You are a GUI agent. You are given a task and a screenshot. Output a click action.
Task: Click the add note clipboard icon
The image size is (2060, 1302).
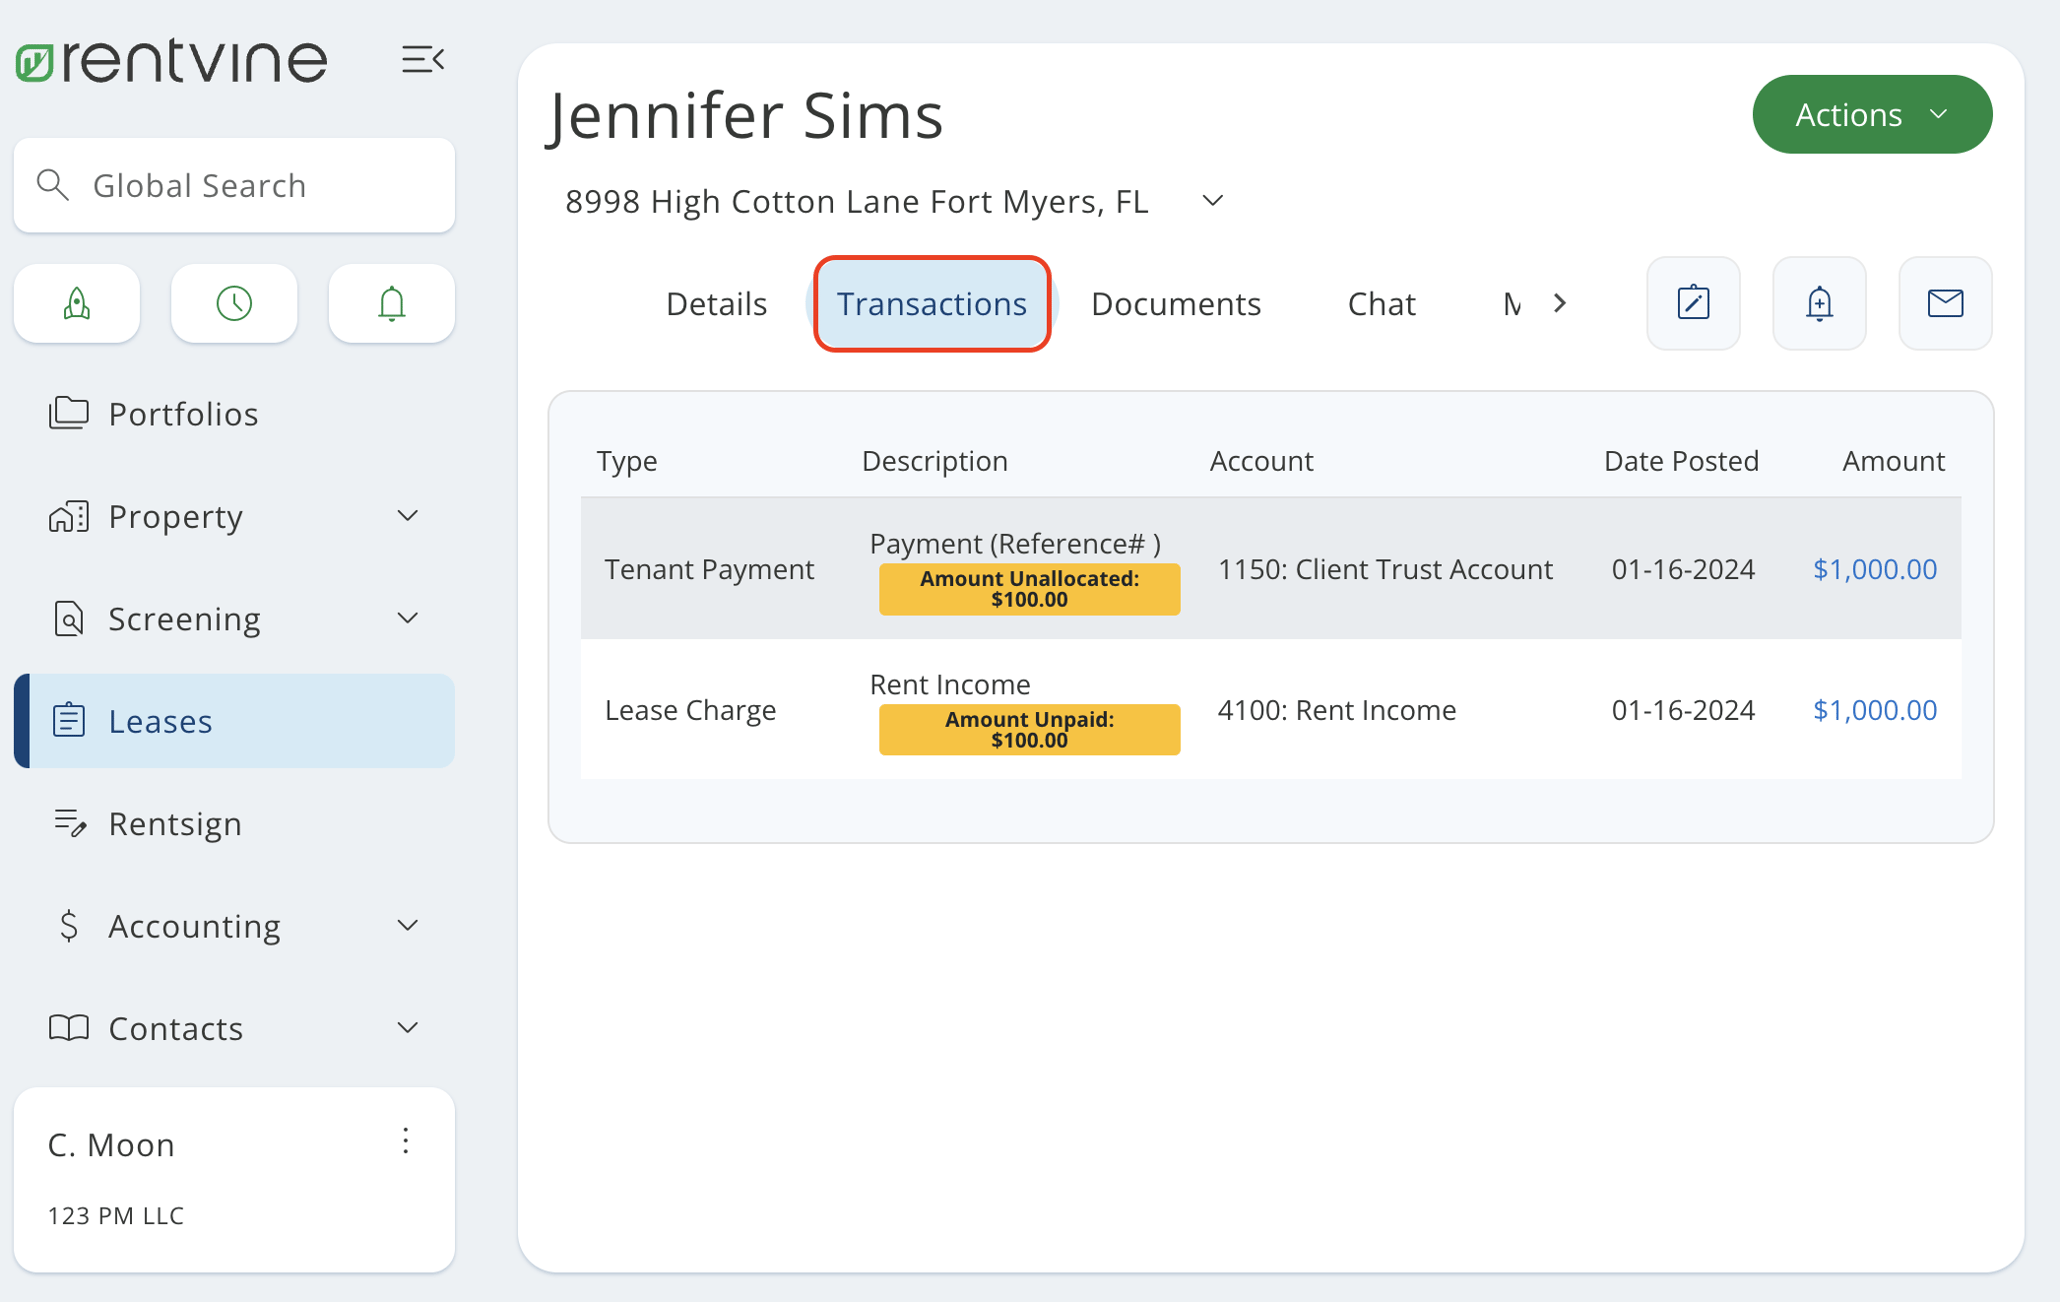coord(1693,303)
